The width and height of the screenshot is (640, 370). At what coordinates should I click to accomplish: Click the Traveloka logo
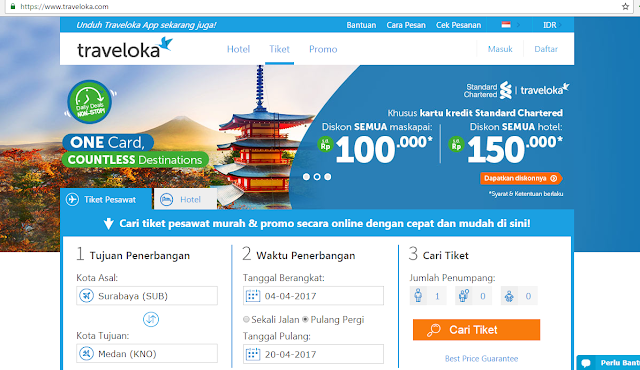pyautogui.click(x=125, y=48)
